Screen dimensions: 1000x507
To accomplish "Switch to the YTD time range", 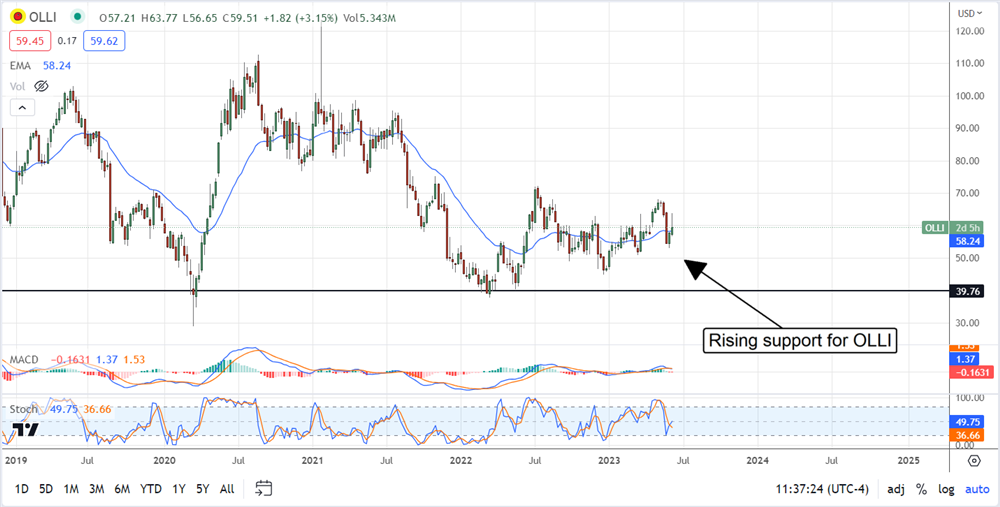I will tap(151, 489).
